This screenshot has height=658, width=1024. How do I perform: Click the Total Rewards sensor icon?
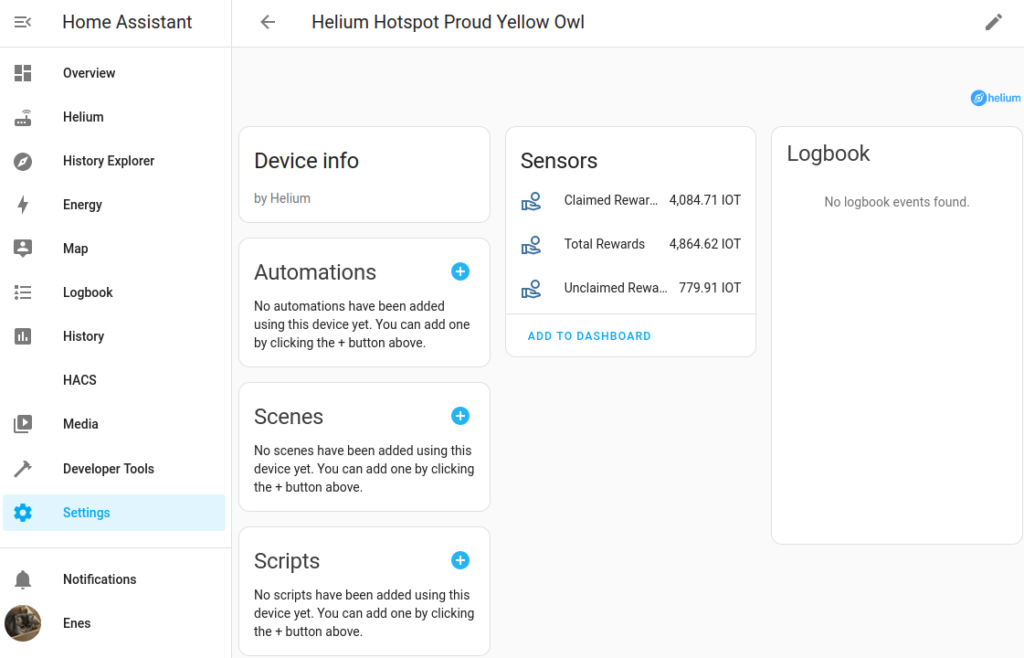point(531,245)
